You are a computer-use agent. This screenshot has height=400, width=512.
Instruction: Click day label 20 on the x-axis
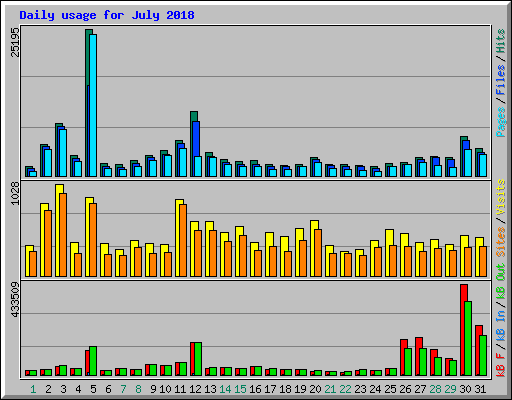315,389
